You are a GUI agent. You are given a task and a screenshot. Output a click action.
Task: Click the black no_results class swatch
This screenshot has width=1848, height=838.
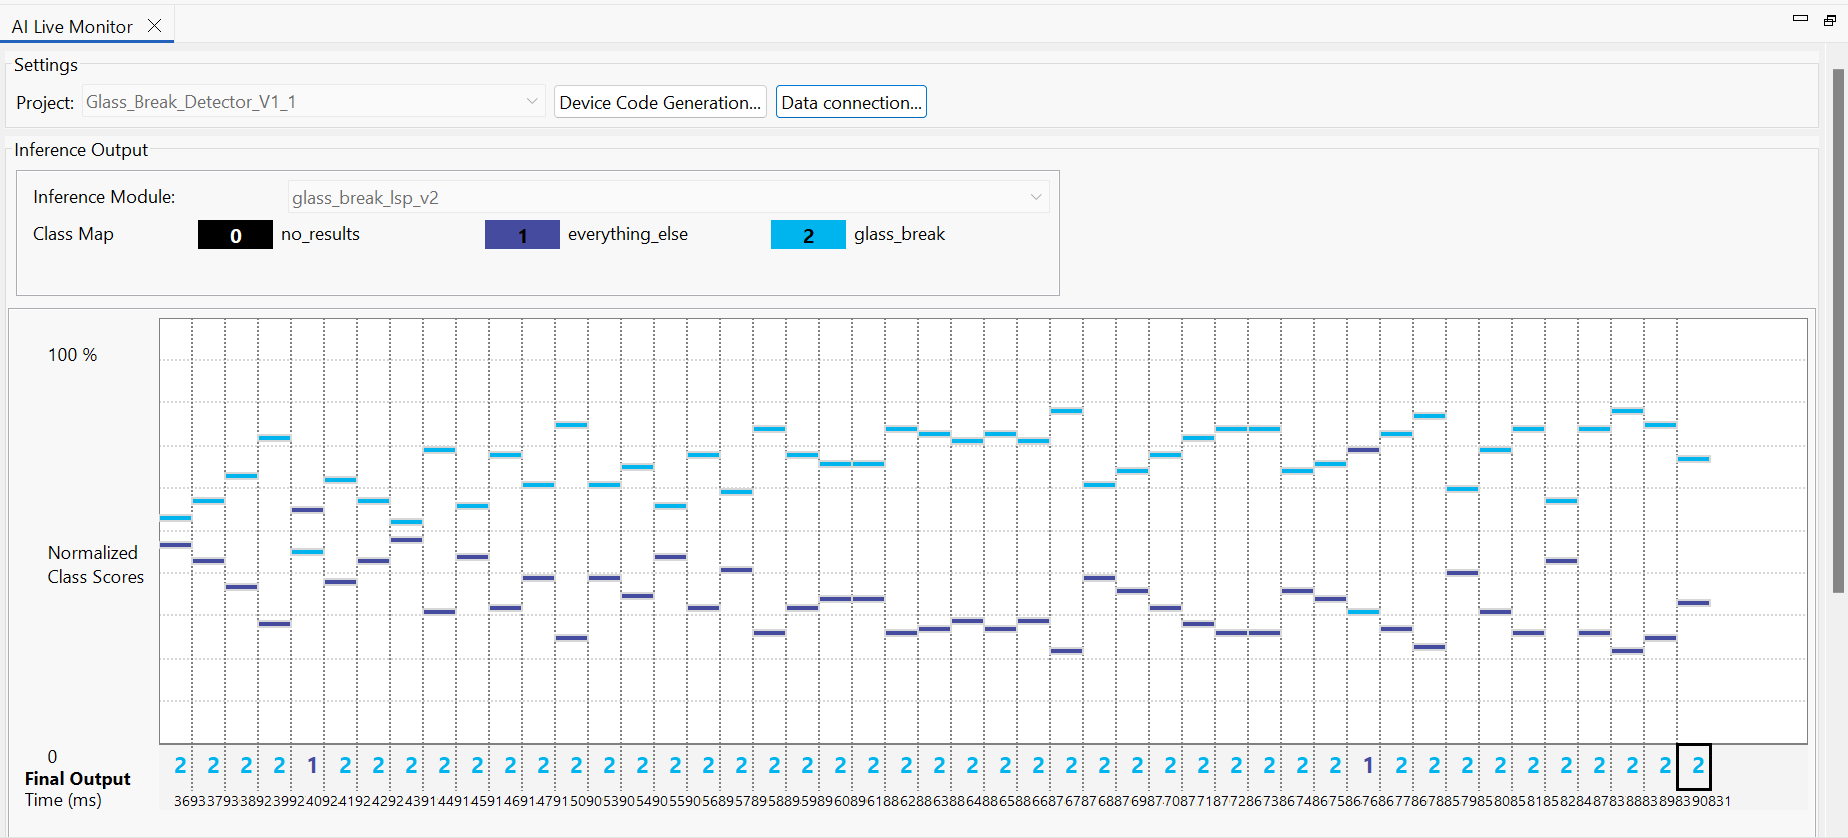click(x=235, y=235)
